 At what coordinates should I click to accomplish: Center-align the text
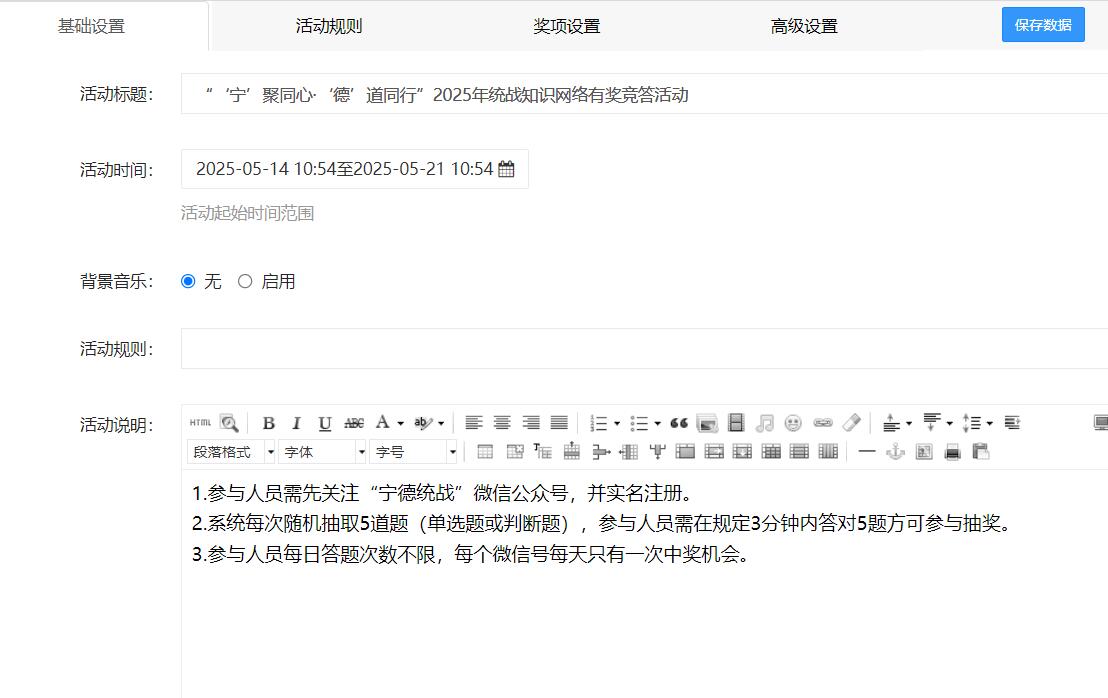(502, 423)
